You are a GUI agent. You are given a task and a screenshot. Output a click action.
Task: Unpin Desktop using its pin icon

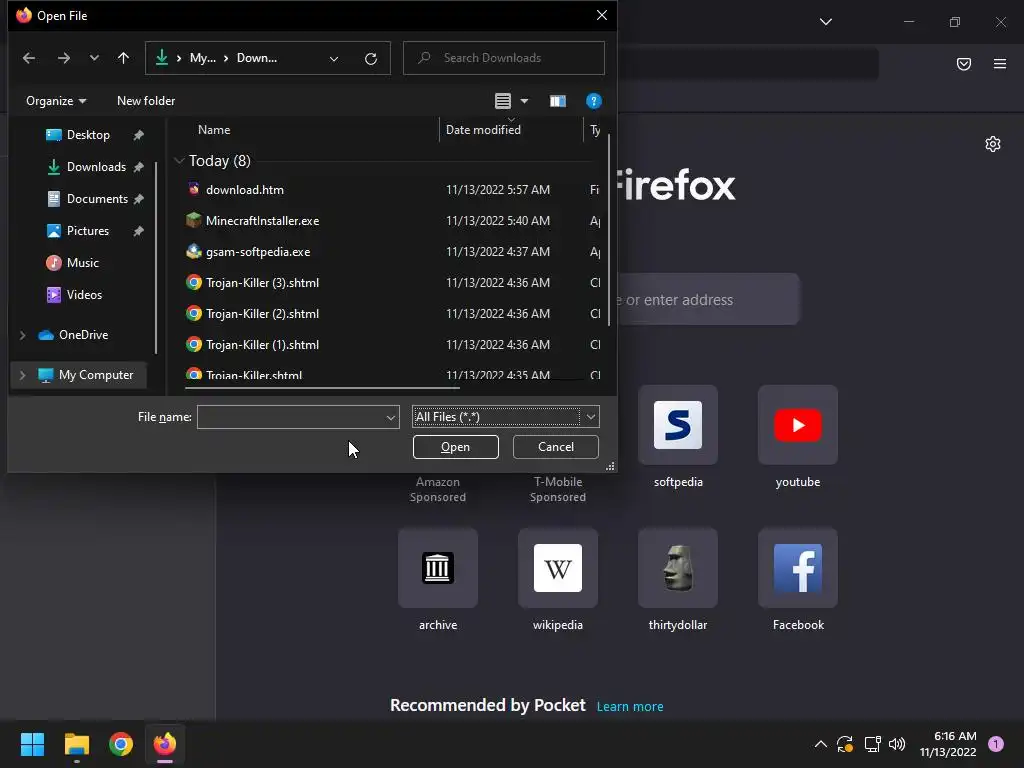pos(138,135)
